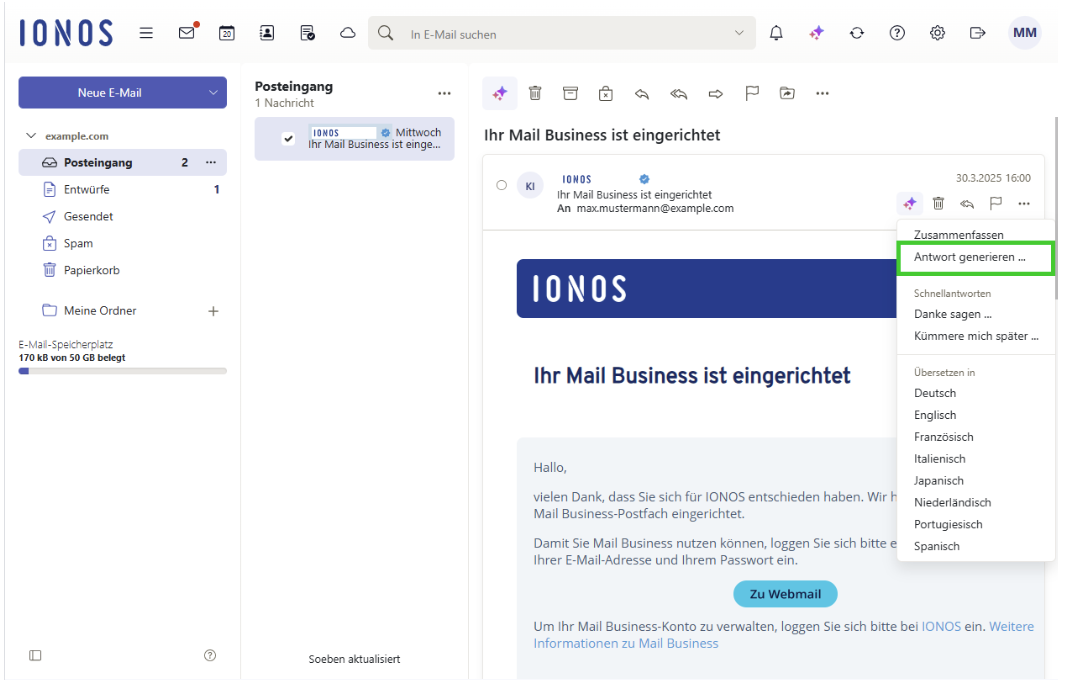Choose Danke sagen quick reply
This screenshot has width=1070, height=688.
953,314
